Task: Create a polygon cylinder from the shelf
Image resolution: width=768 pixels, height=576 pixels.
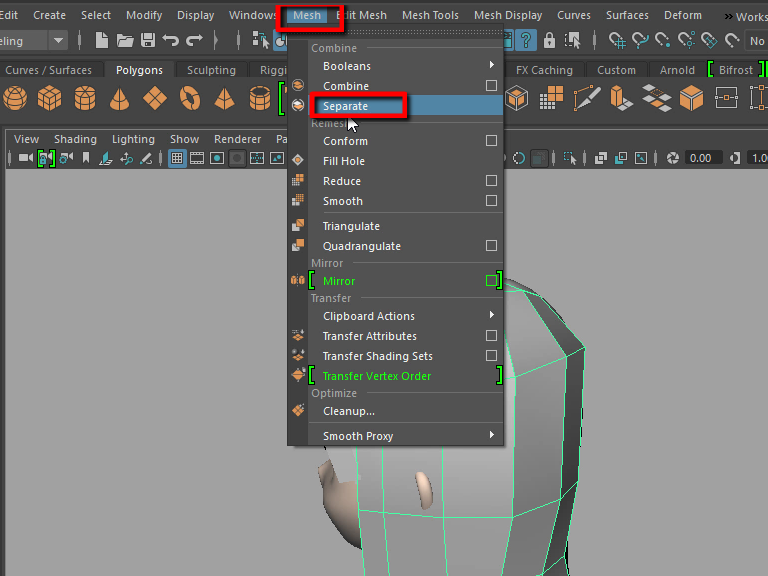Action: click(84, 98)
